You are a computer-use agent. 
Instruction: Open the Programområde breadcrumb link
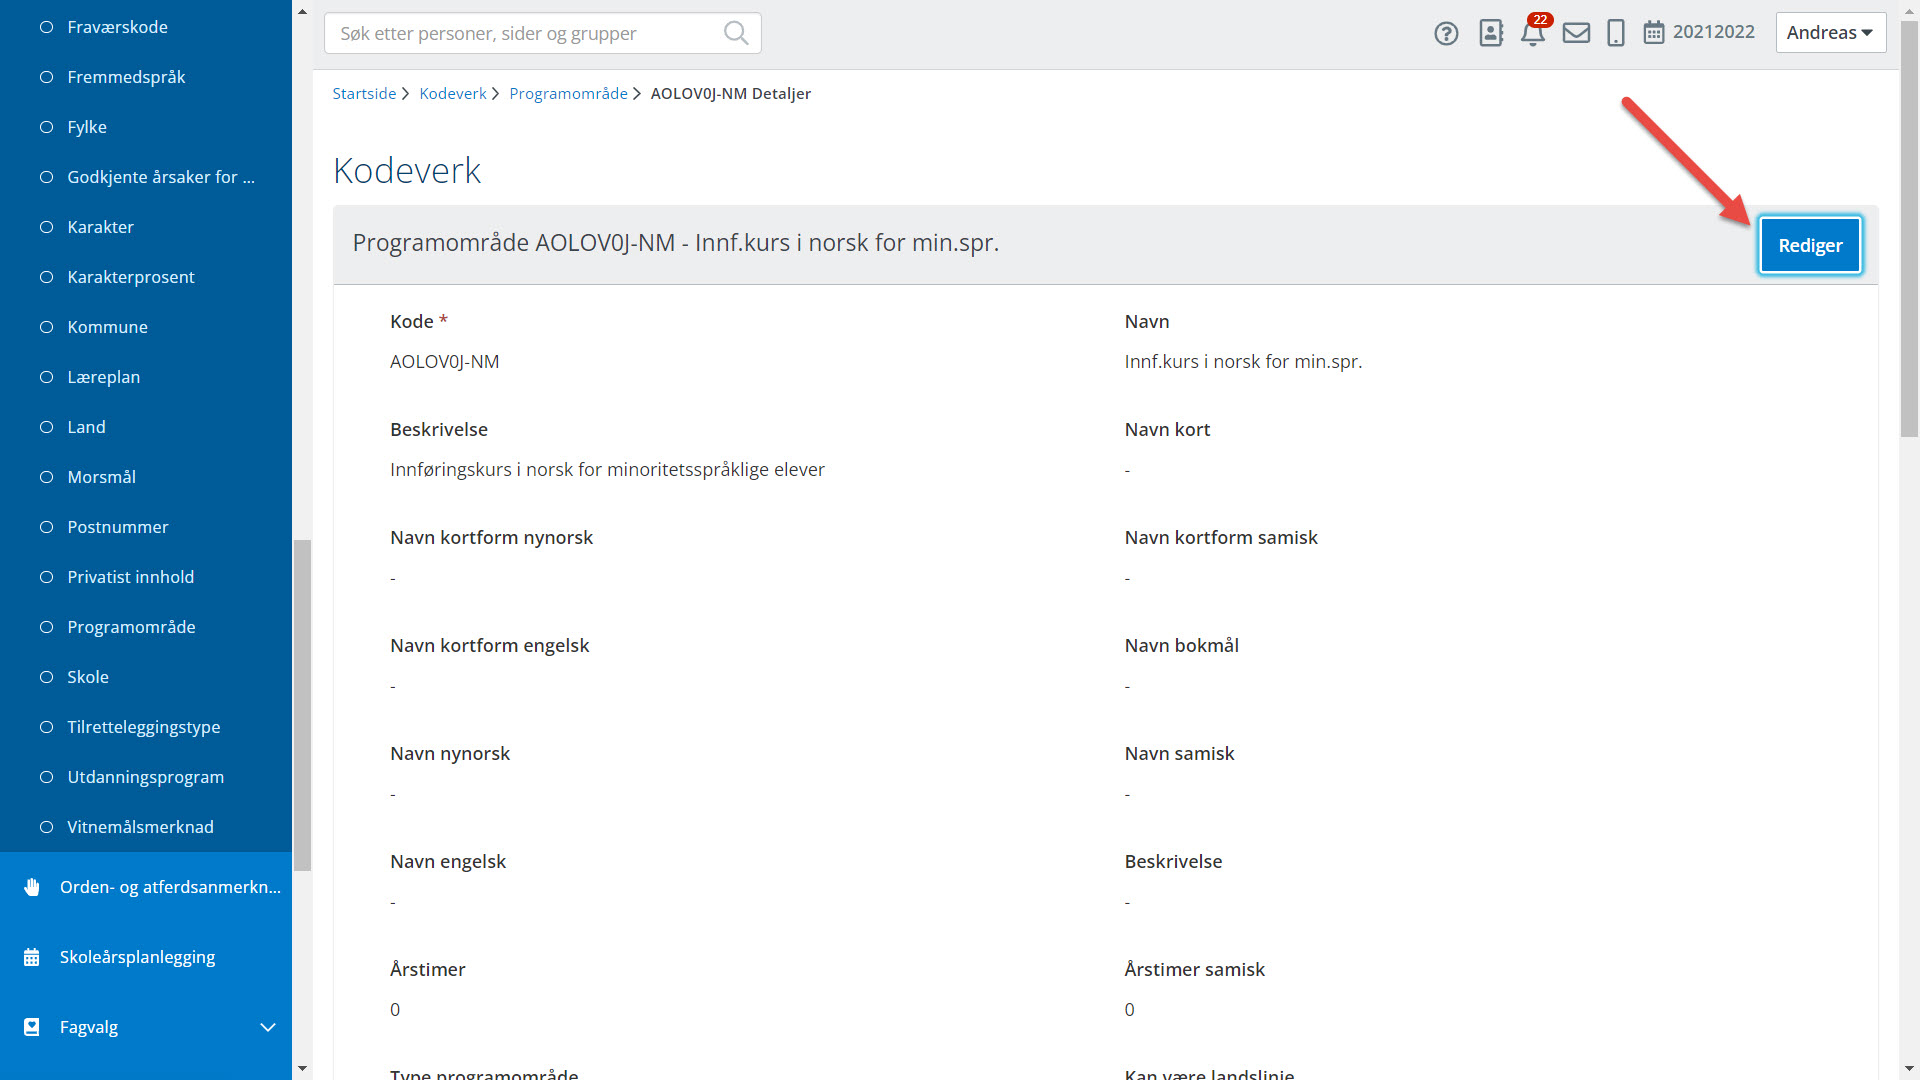tap(568, 93)
